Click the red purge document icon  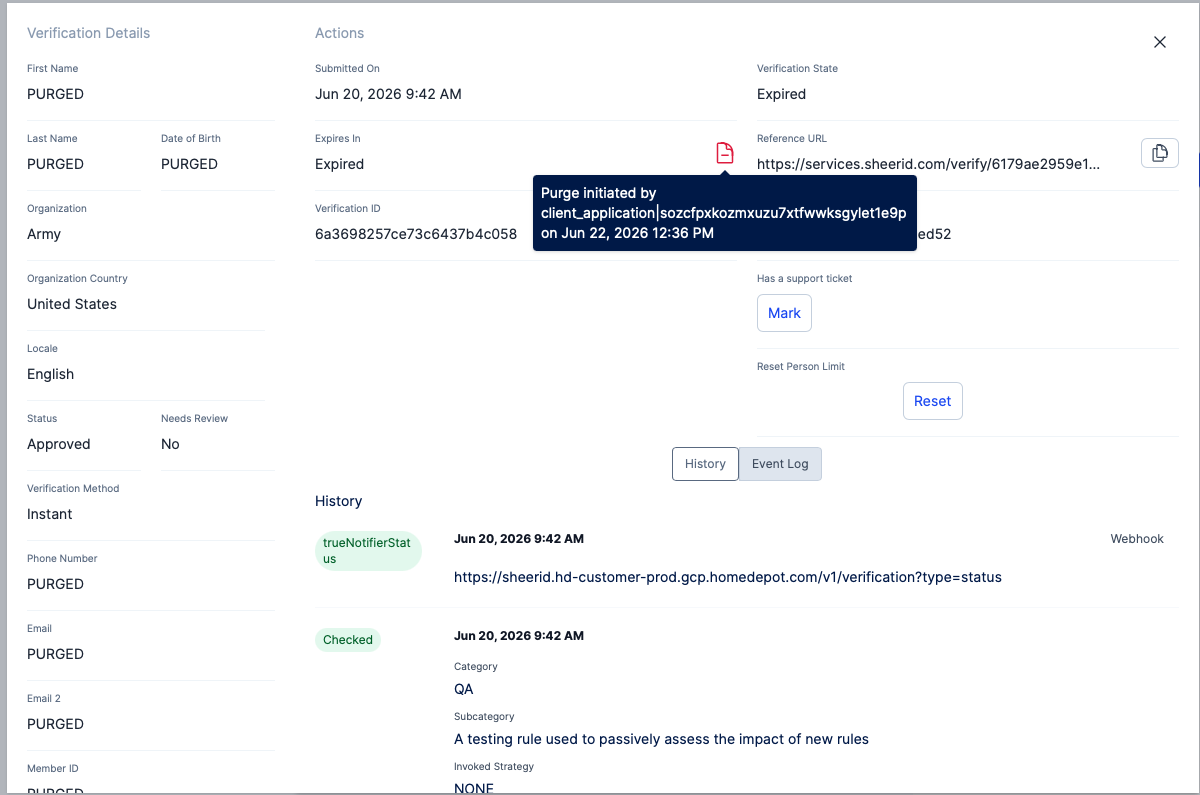coord(725,153)
